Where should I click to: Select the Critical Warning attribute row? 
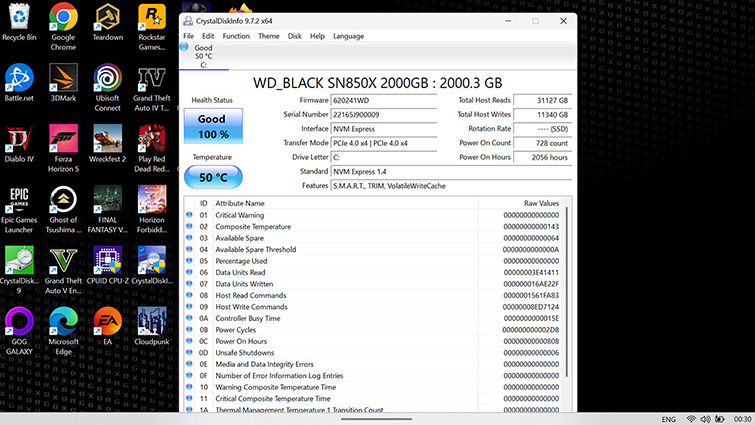pyautogui.click(x=374, y=215)
